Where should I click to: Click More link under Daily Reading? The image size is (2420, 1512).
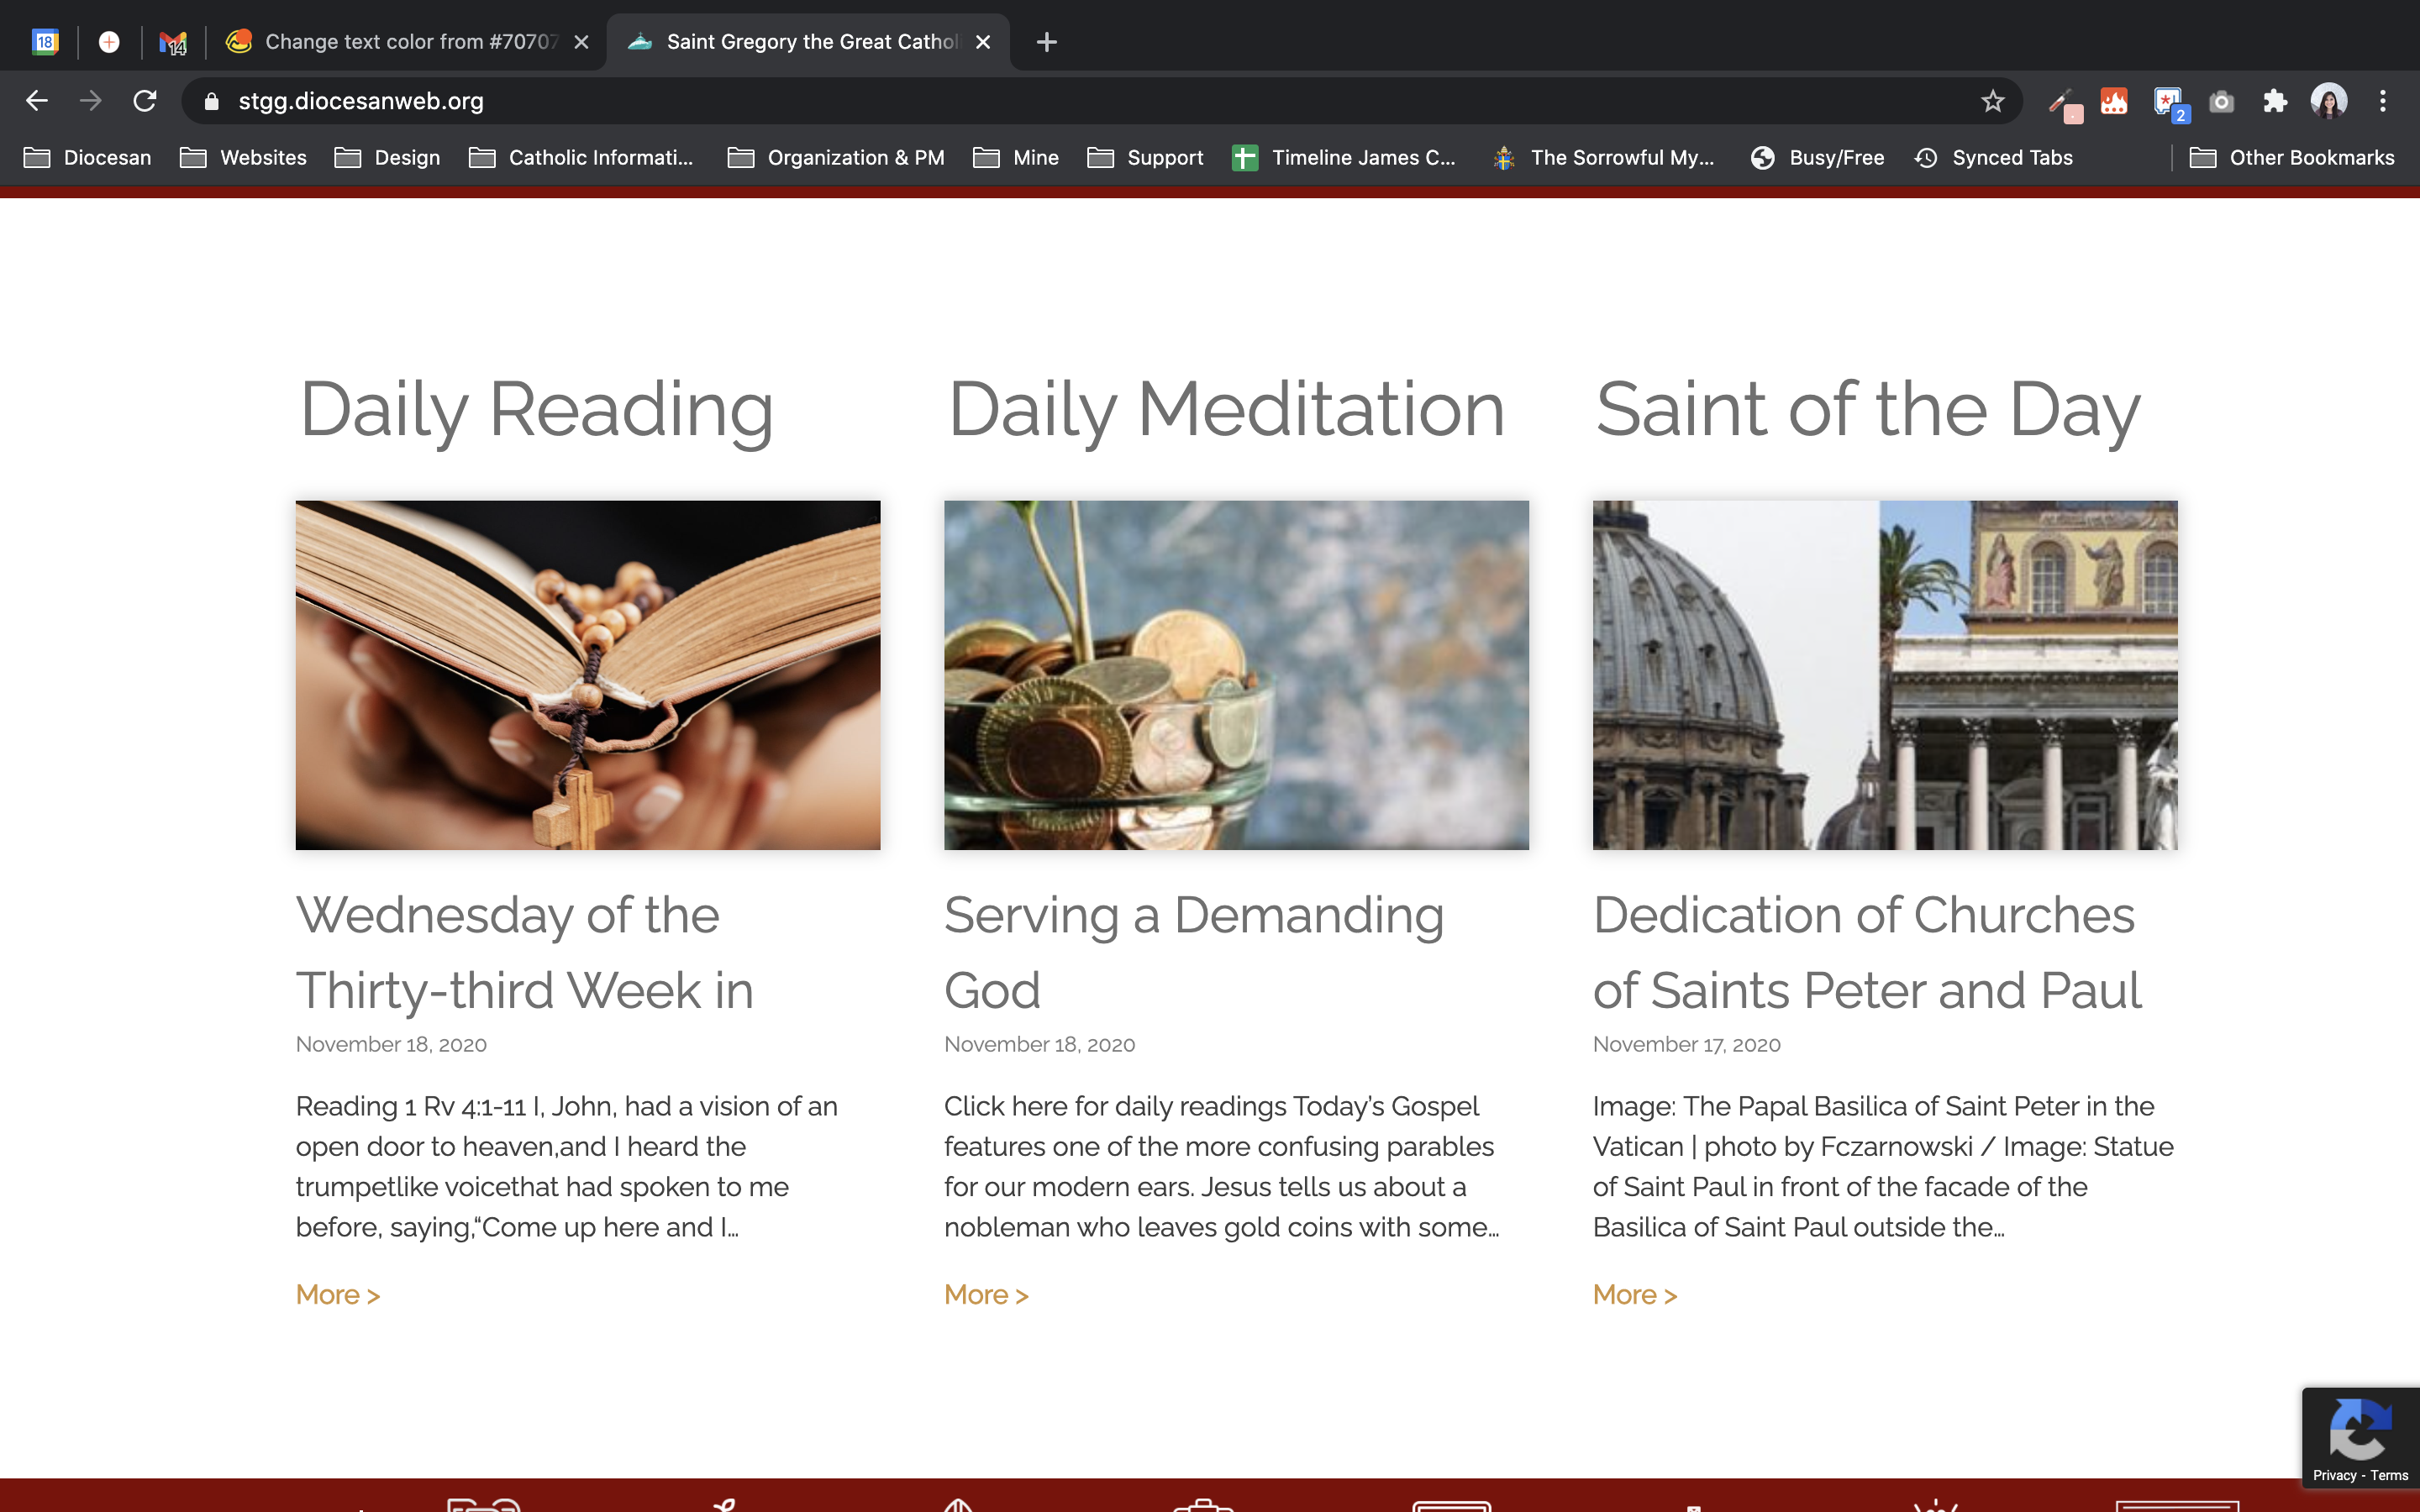click(x=338, y=1295)
